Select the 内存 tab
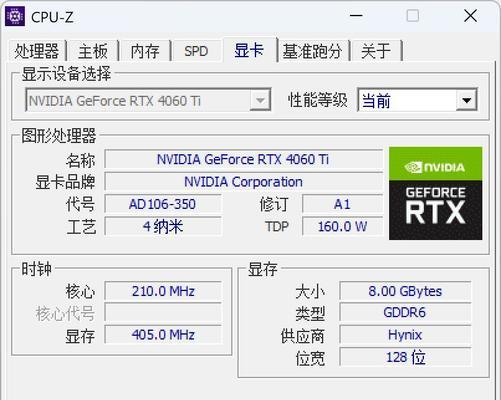The width and height of the screenshot is (501, 400). pos(145,51)
